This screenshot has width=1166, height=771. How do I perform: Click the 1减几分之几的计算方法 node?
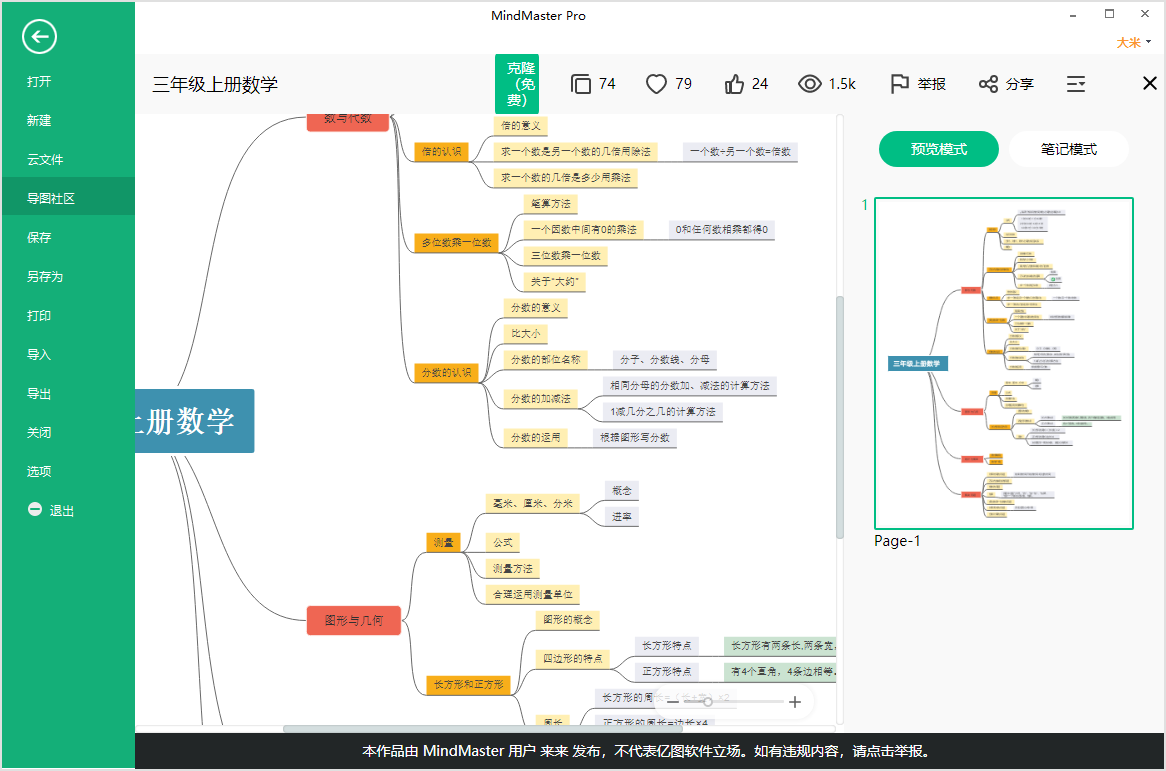point(663,412)
